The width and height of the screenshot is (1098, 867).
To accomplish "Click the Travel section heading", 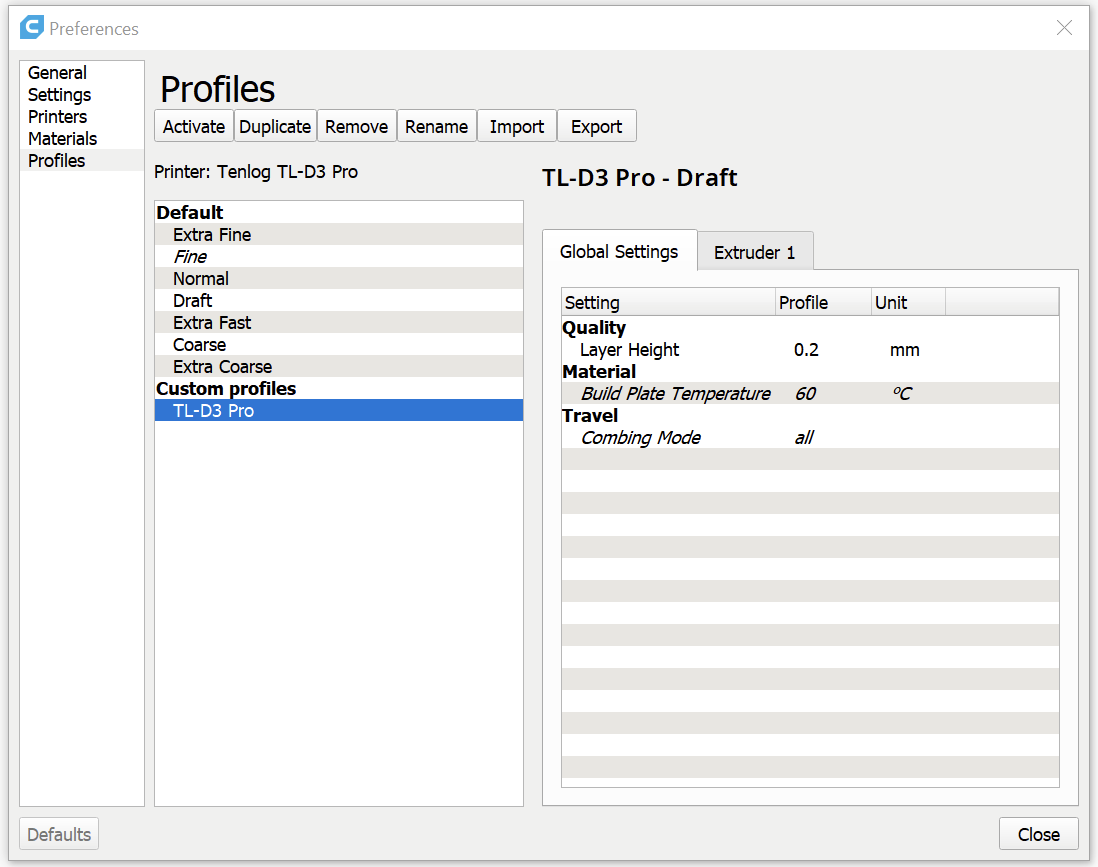I will point(590,416).
